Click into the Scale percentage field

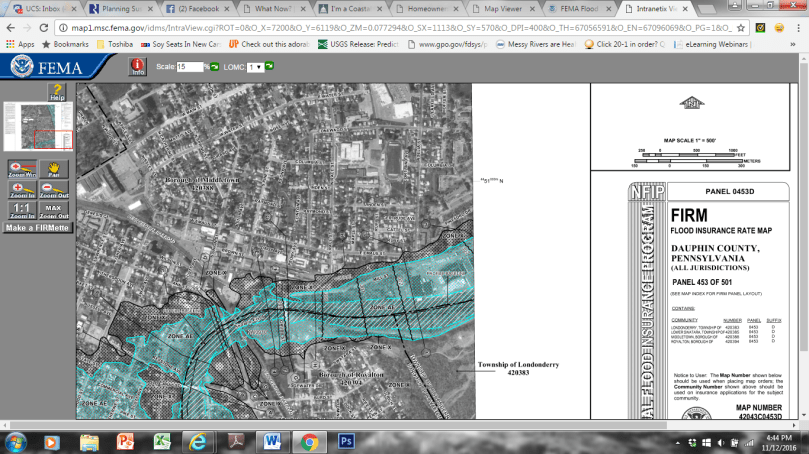[189, 67]
